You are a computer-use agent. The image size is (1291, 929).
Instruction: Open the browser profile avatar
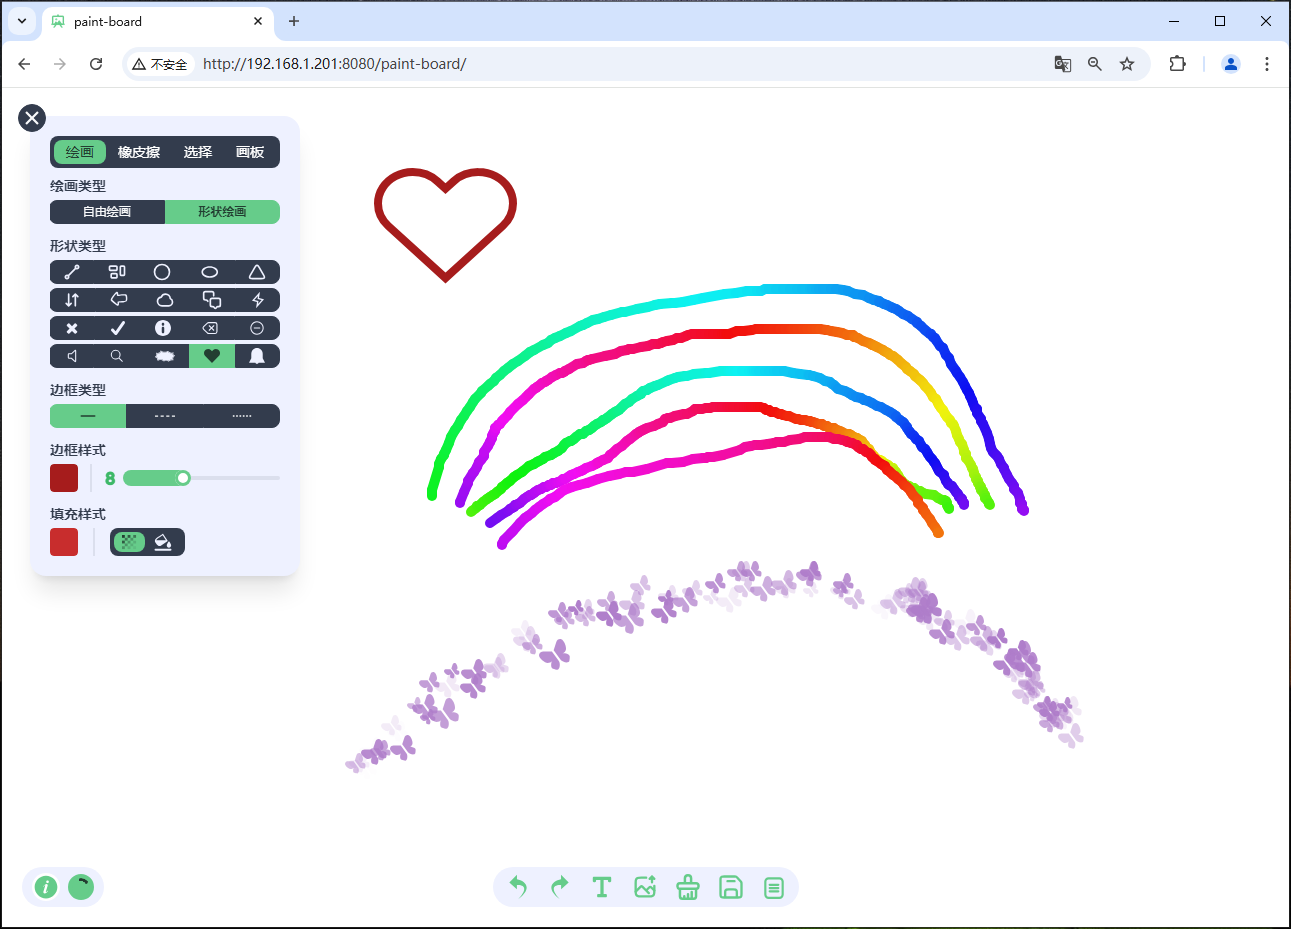click(1231, 64)
